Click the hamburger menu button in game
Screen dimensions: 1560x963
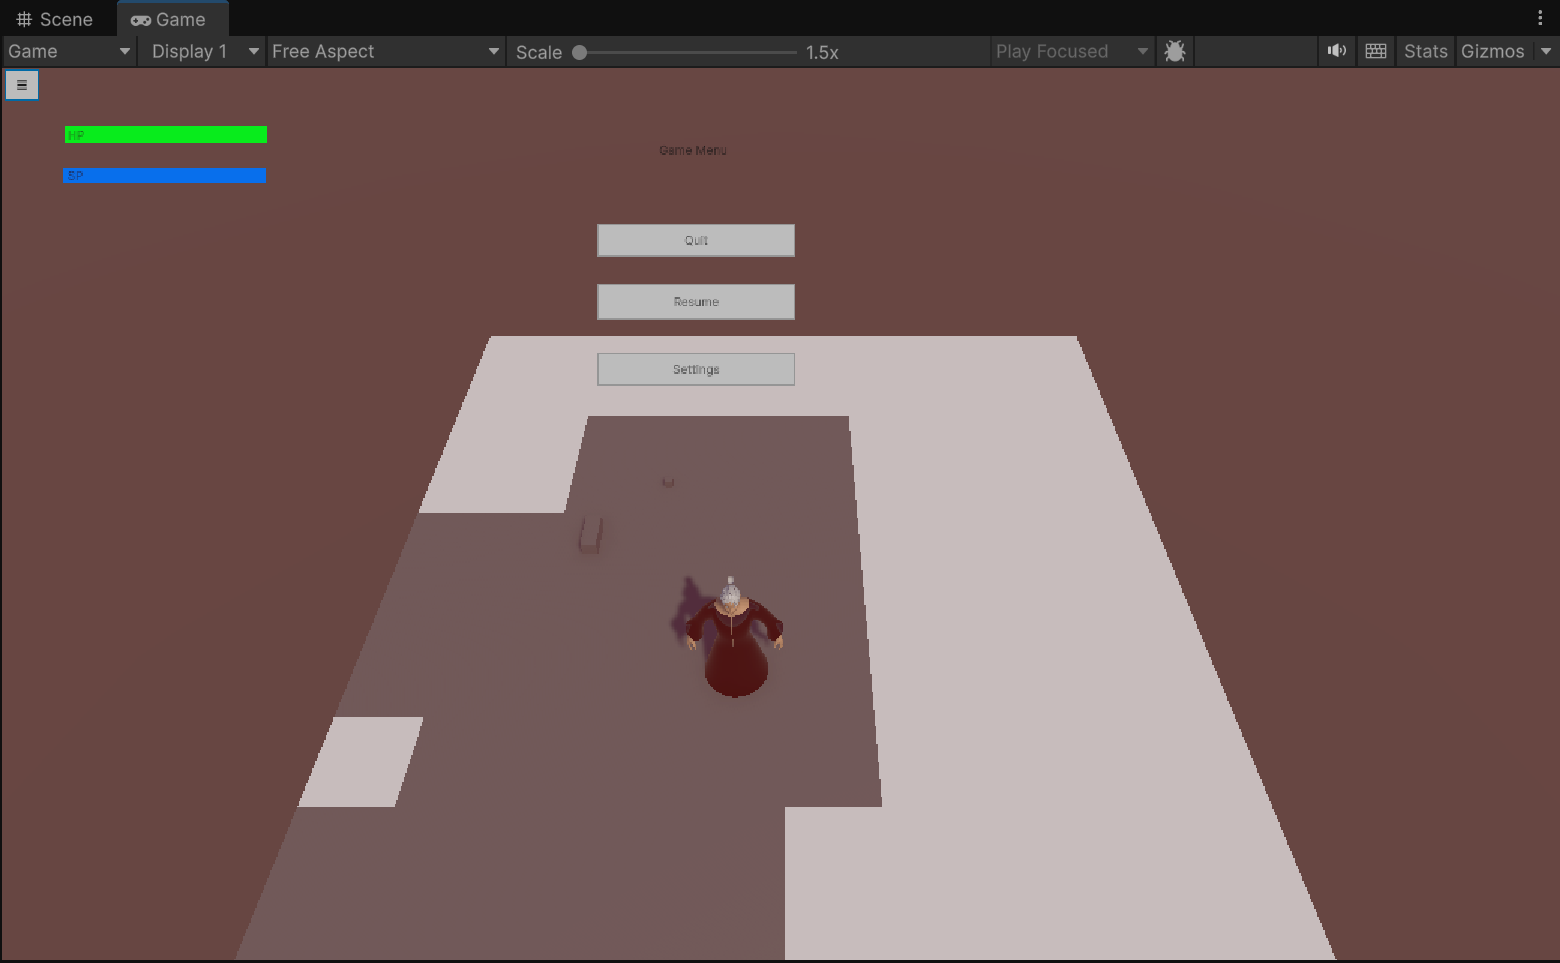[22, 85]
